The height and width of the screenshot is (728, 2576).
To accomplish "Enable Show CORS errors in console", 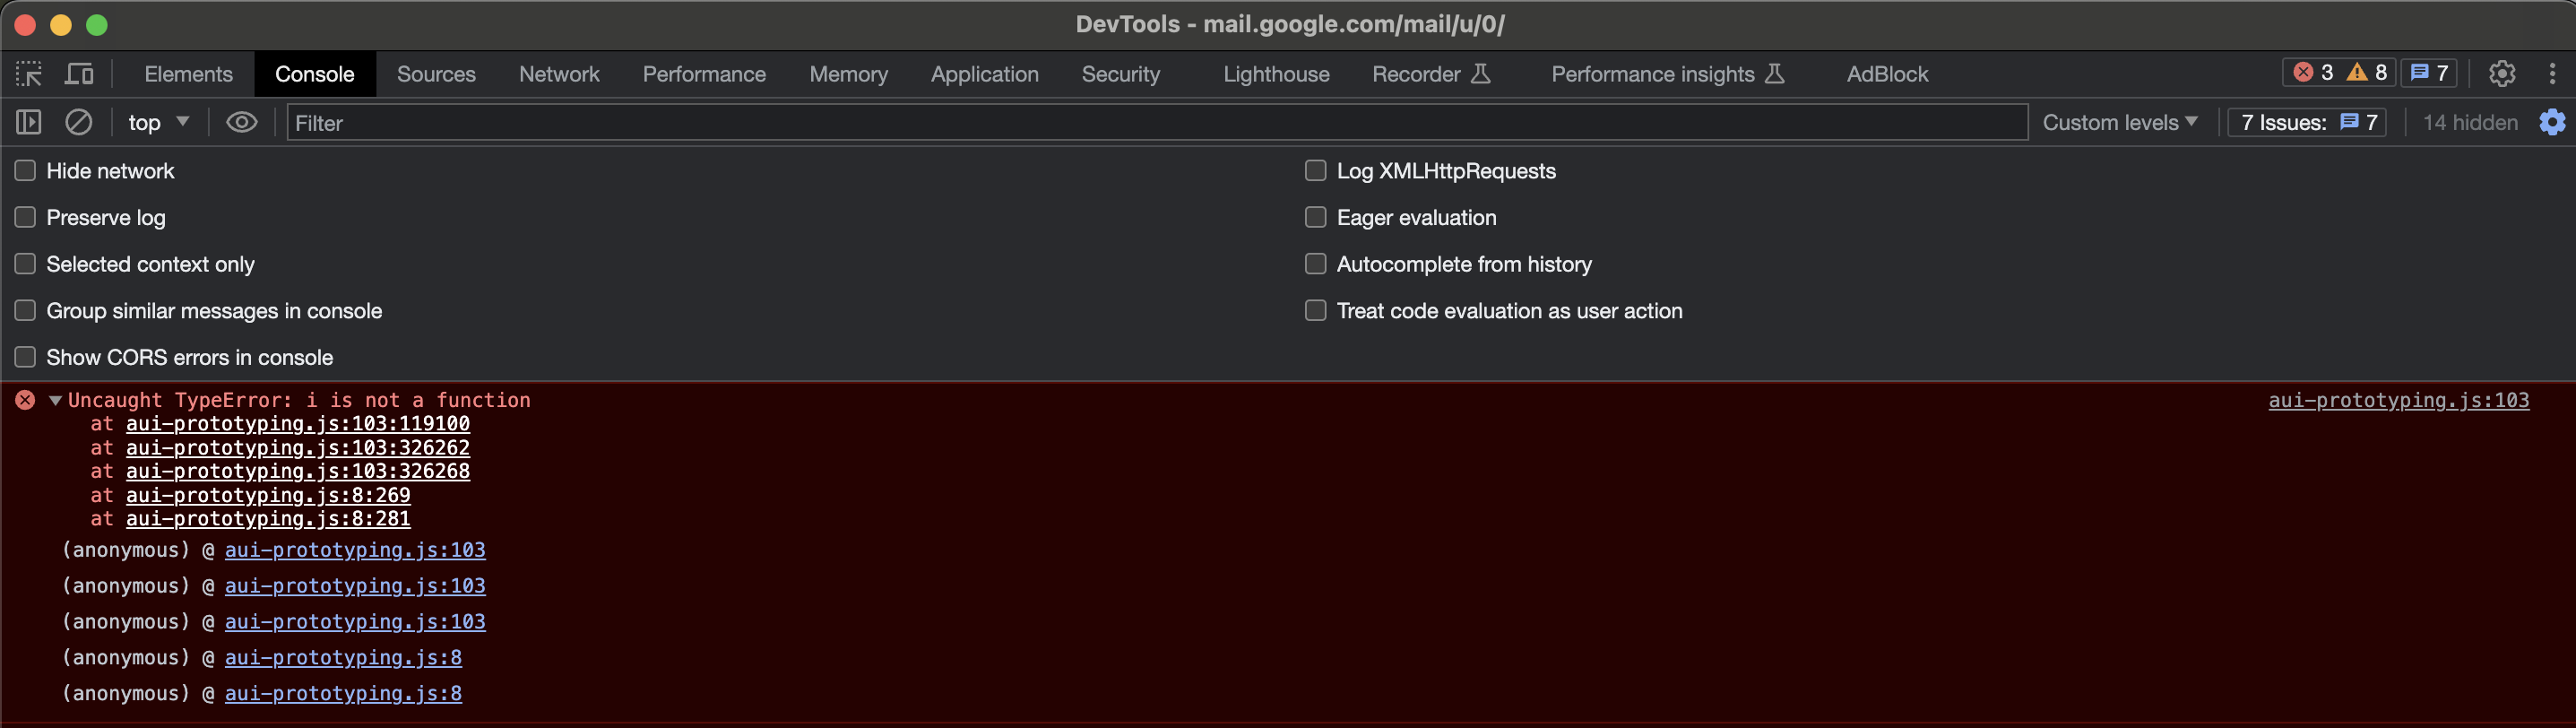I will [25, 357].
